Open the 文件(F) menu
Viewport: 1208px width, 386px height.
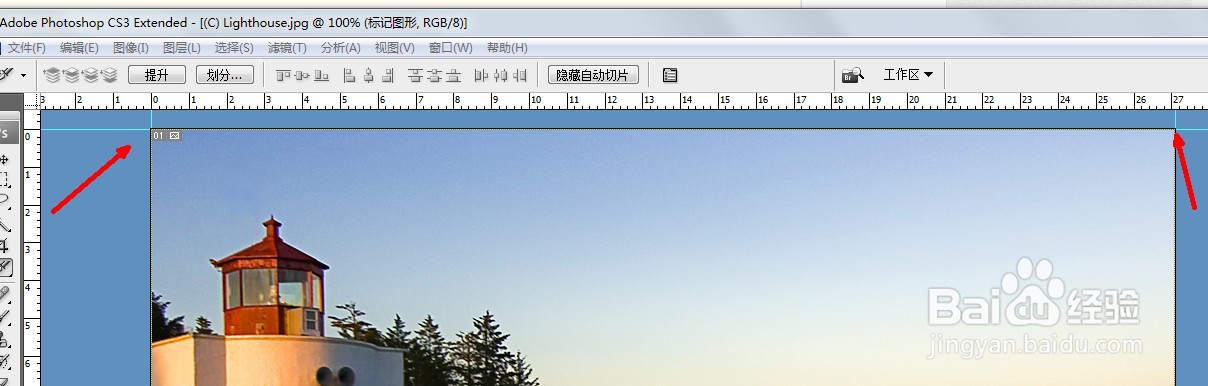pos(27,48)
